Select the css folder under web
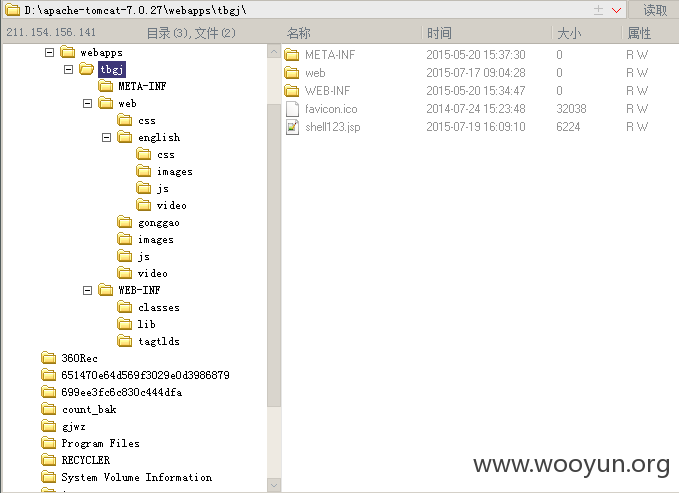 (x=147, y=120)
